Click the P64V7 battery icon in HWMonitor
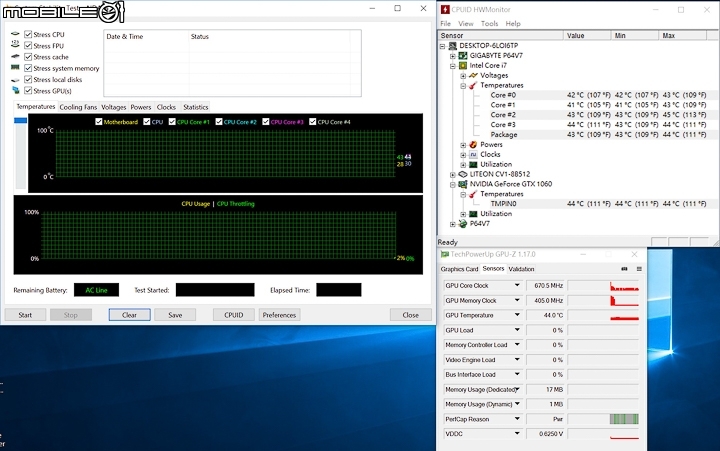Screen dimensions: 720x451 [463, 224]
